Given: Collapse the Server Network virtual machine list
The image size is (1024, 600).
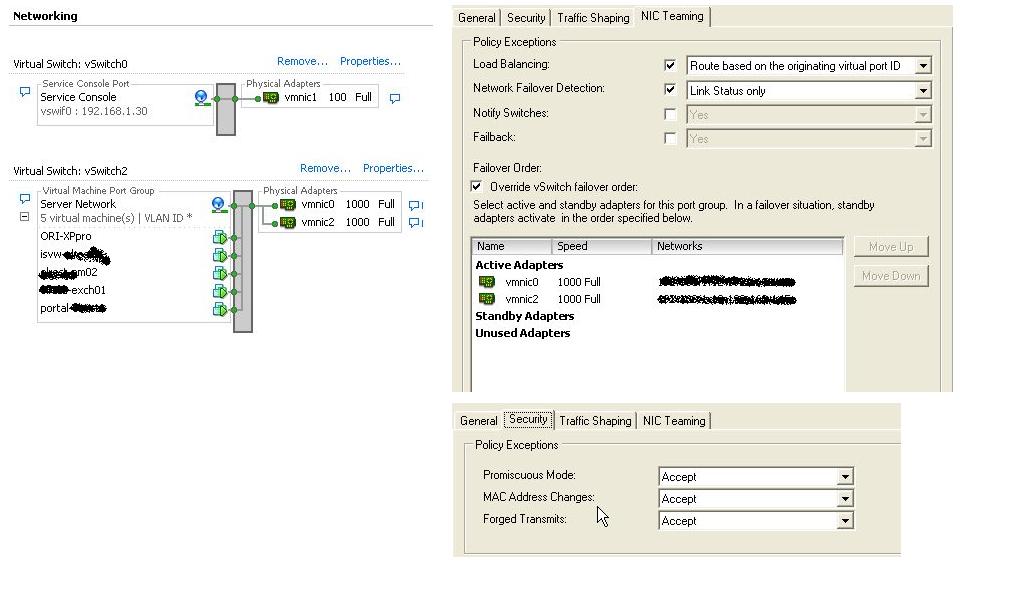Looking at the screenshot, I should [x=24, y=217].
